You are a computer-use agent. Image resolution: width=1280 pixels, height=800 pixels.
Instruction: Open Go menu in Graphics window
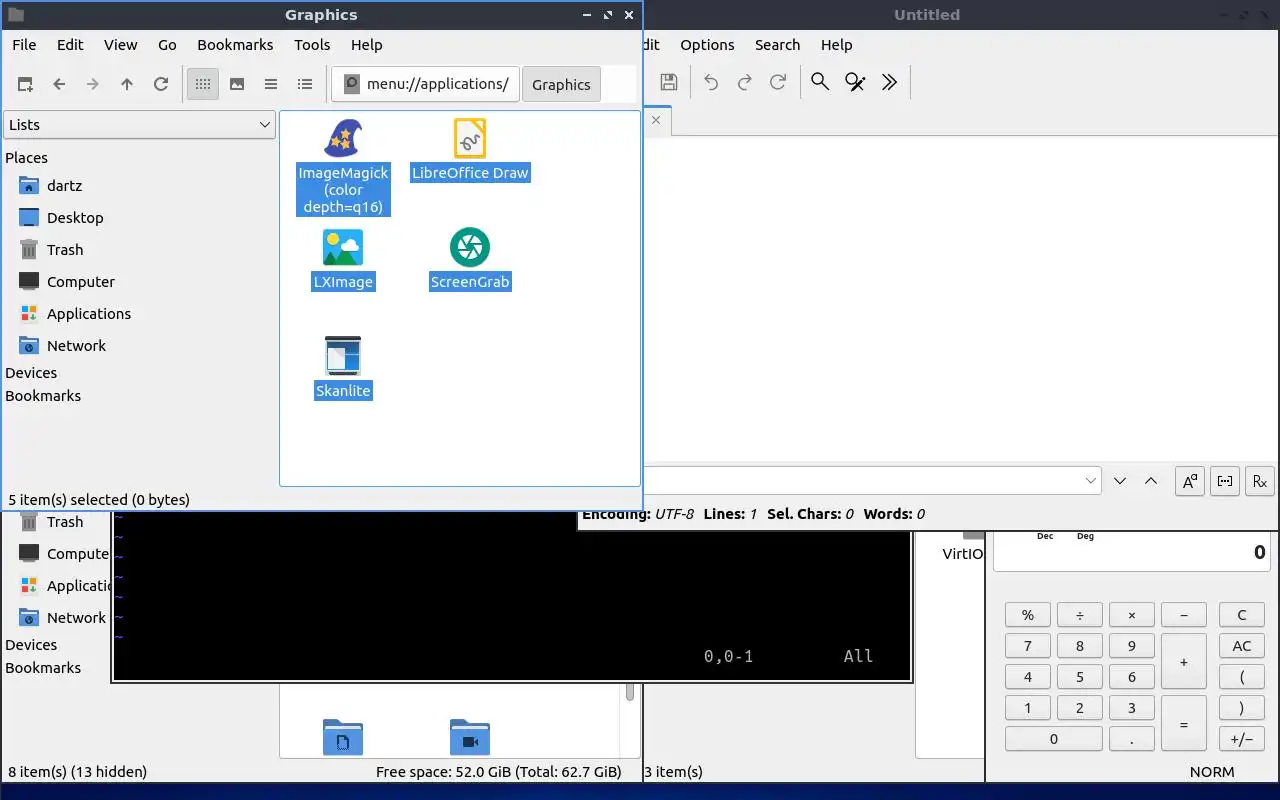click(x=167, y=45)
